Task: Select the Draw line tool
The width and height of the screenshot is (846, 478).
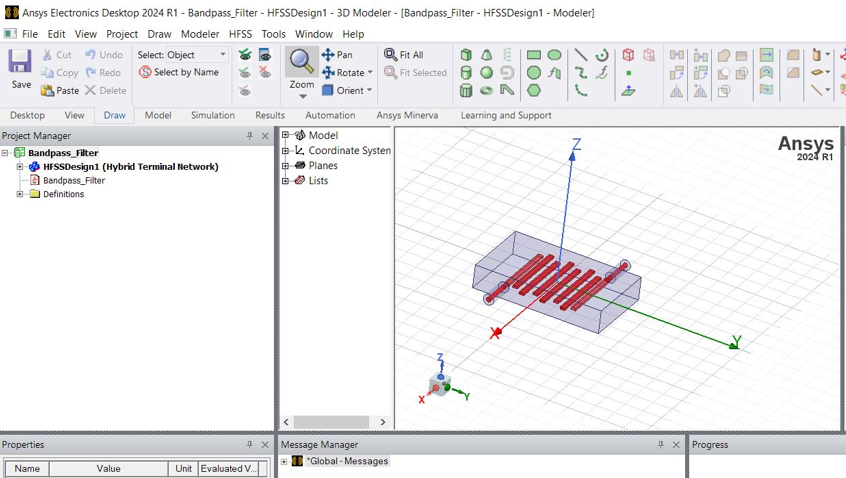Action: point(581,55)
